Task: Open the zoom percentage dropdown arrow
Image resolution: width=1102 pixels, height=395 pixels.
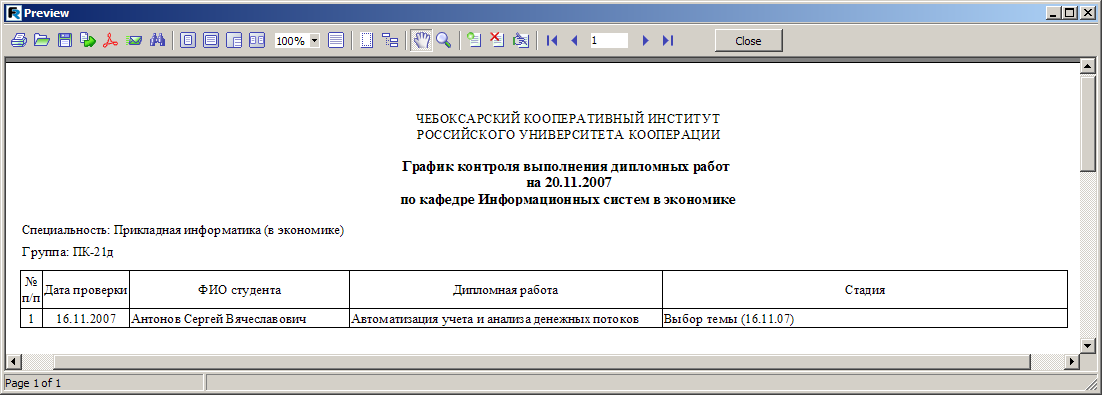Action: (x=314, y=41)
